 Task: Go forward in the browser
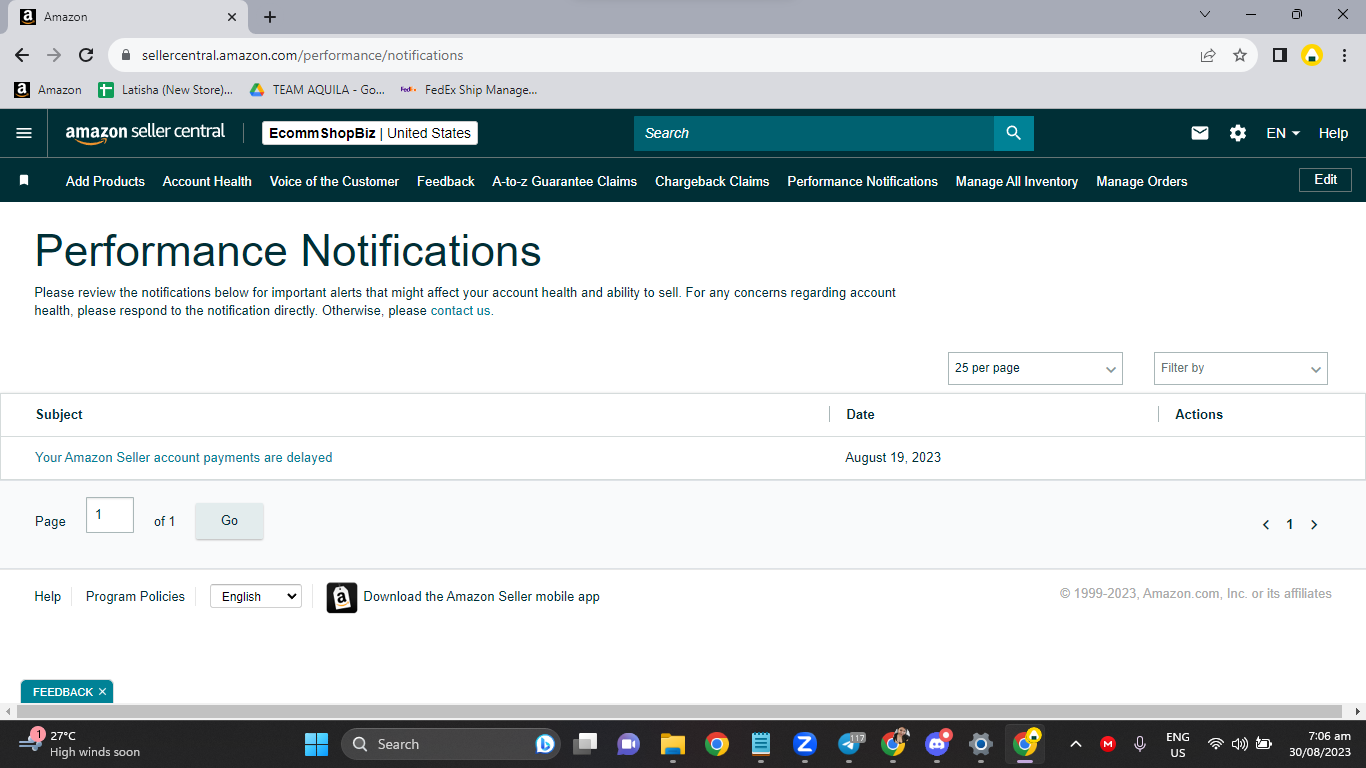[54, 56]
